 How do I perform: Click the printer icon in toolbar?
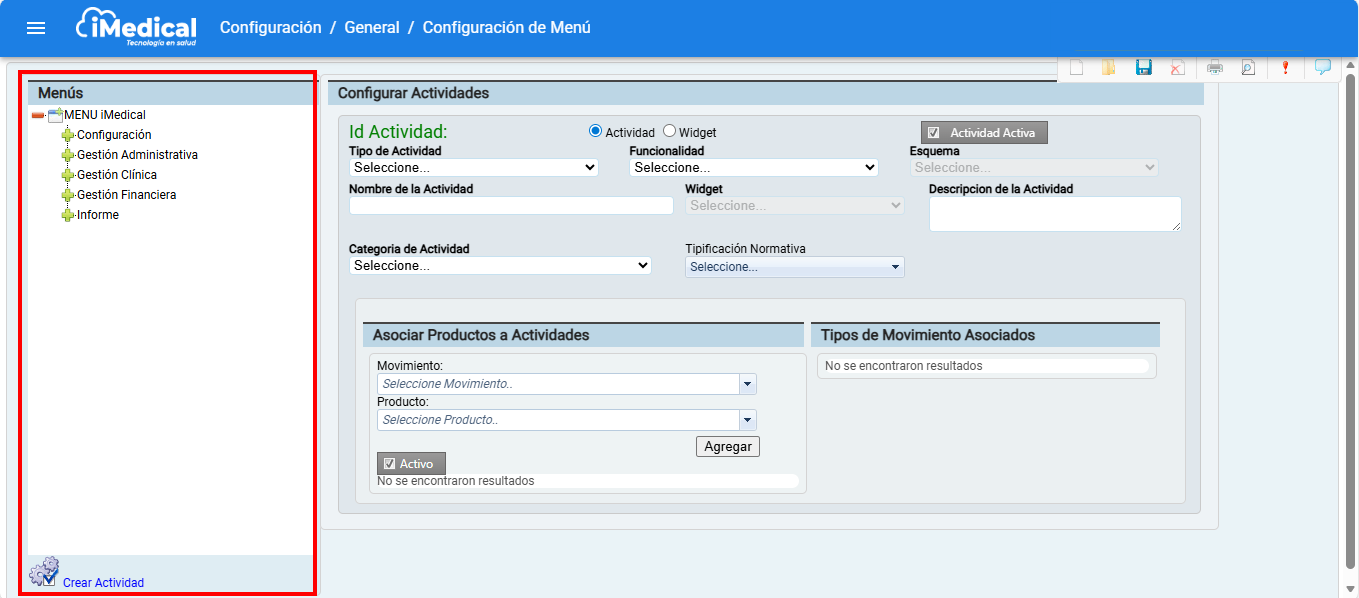(x=1215, y=68)
